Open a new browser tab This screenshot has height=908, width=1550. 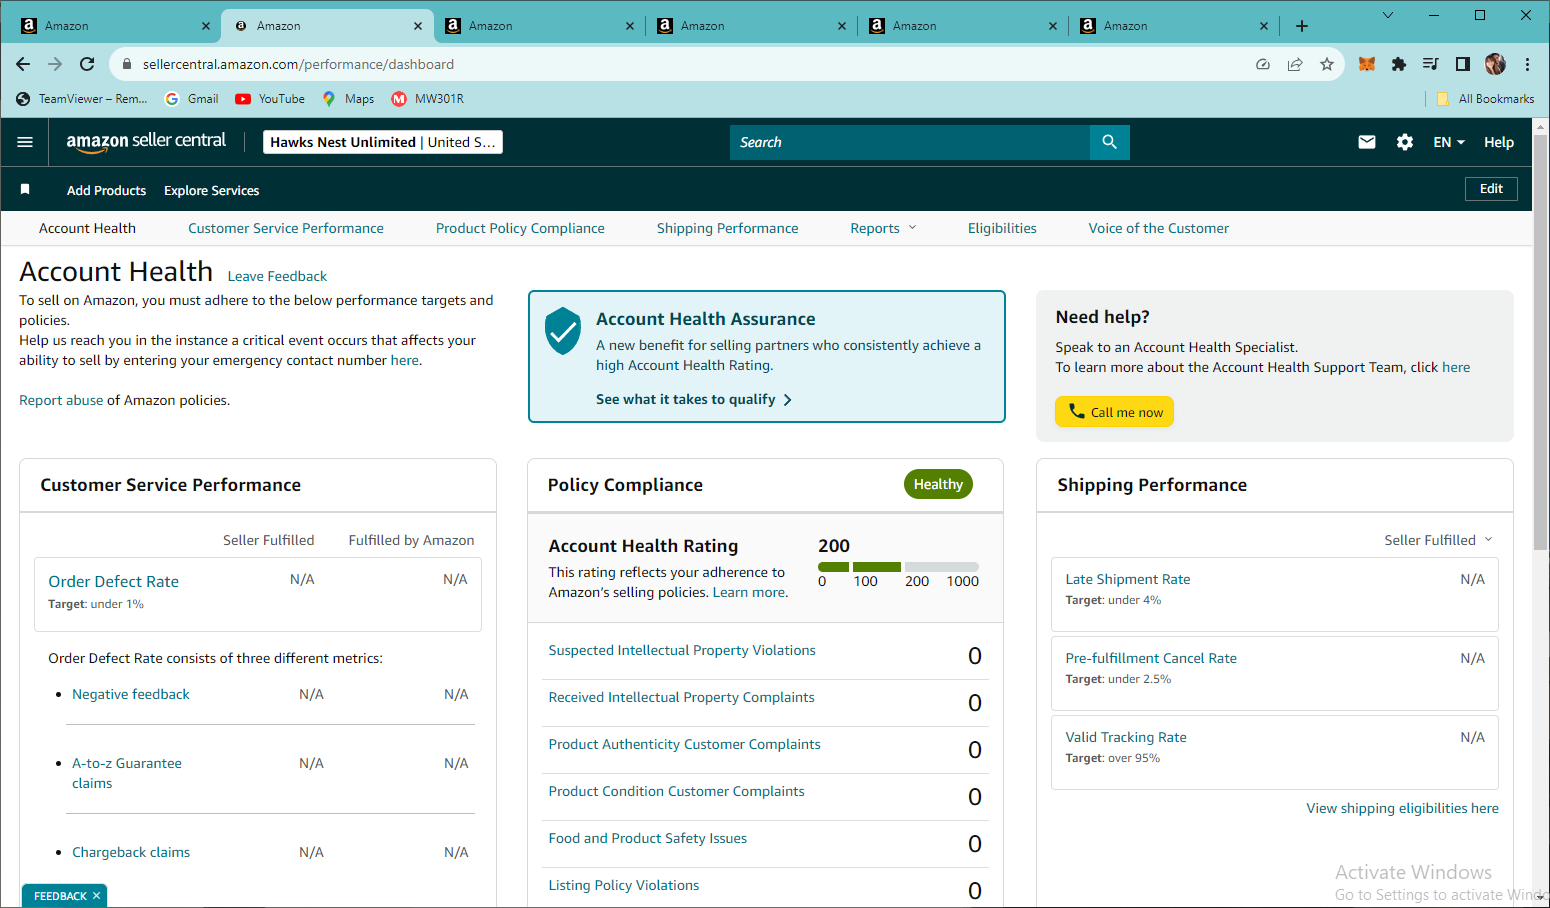[1302, 26]
